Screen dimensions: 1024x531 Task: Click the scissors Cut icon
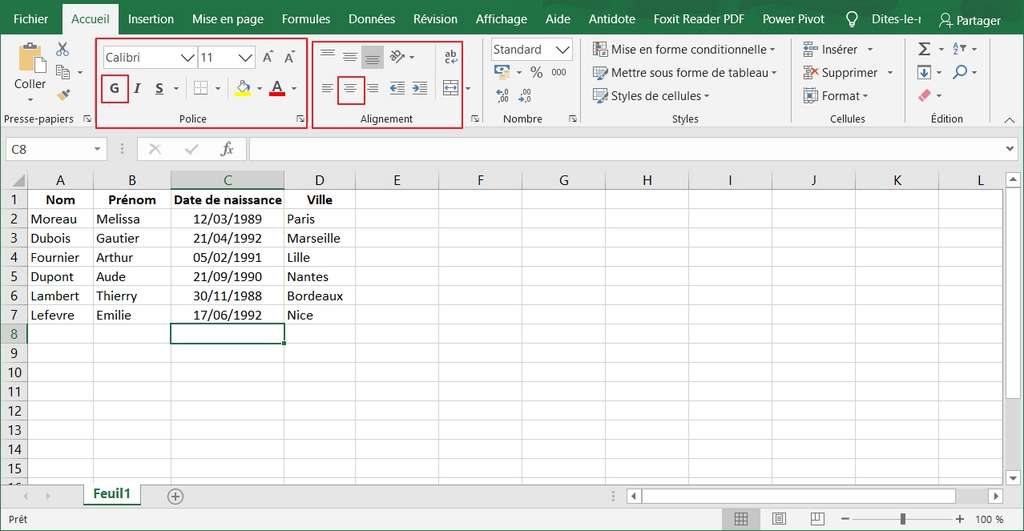(x=63, y=49)
